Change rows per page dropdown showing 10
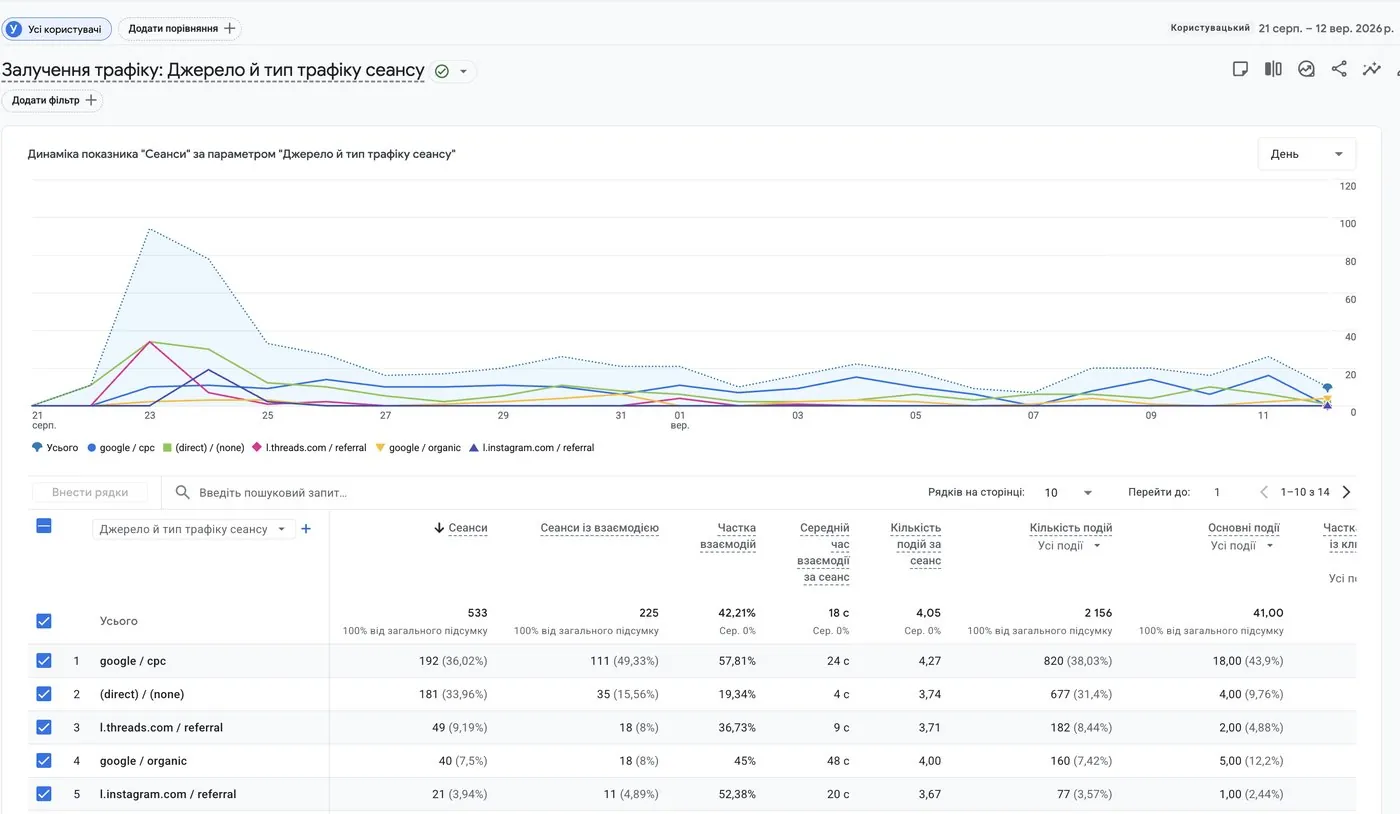 1068,492
